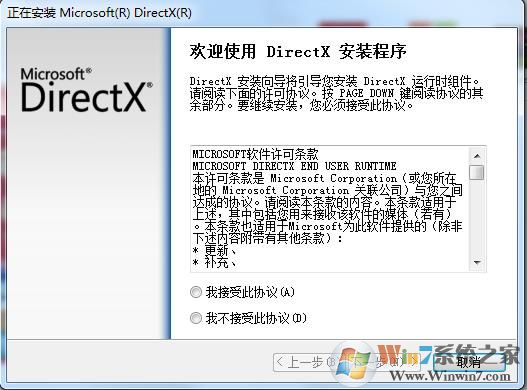The image size is (527, 390).
Task: Click the line MICROSOFT DIRECTX END USER RUNTIME
Action: [294, 166]
